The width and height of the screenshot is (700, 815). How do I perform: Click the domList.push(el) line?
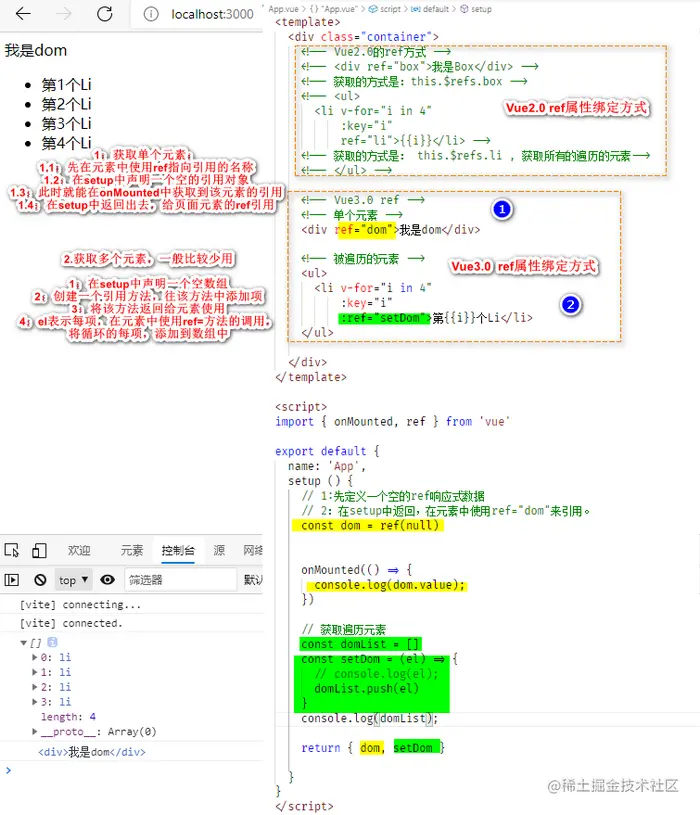[366, 689]
